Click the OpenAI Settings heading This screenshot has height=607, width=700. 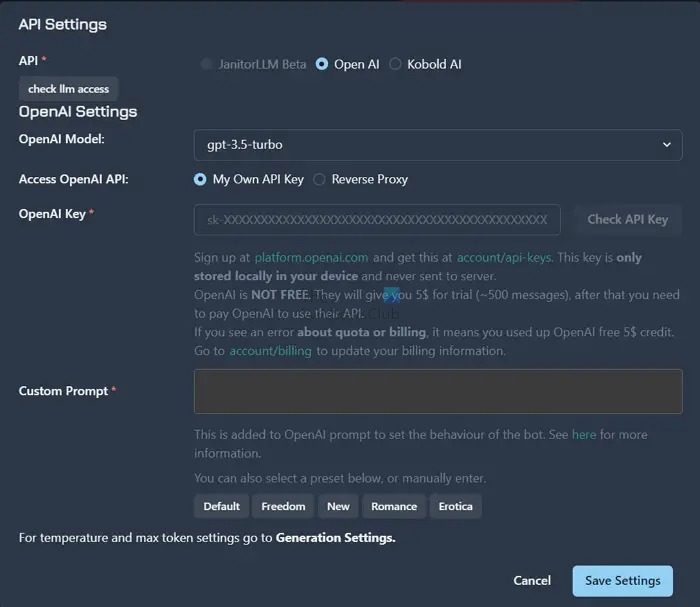click(x=78, y=112)
